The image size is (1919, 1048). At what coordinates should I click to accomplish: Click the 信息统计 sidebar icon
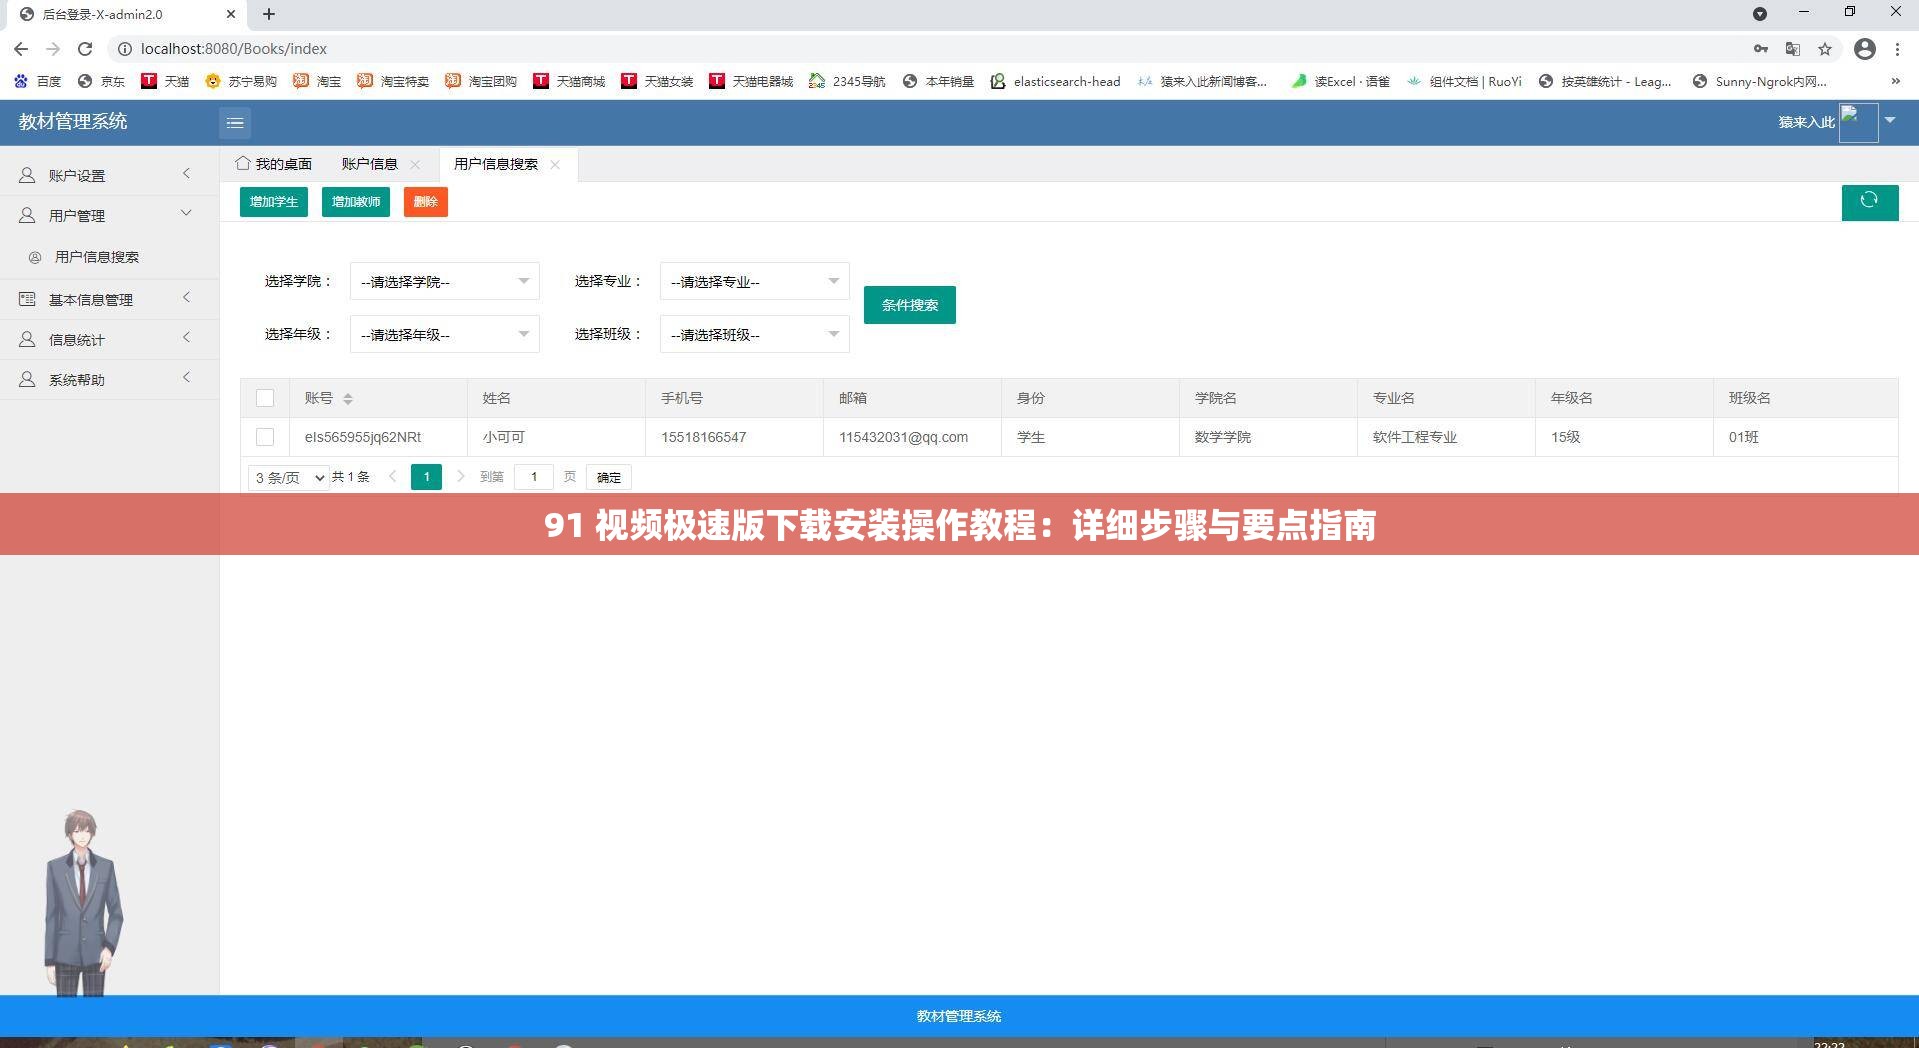(x=26, y=339)
